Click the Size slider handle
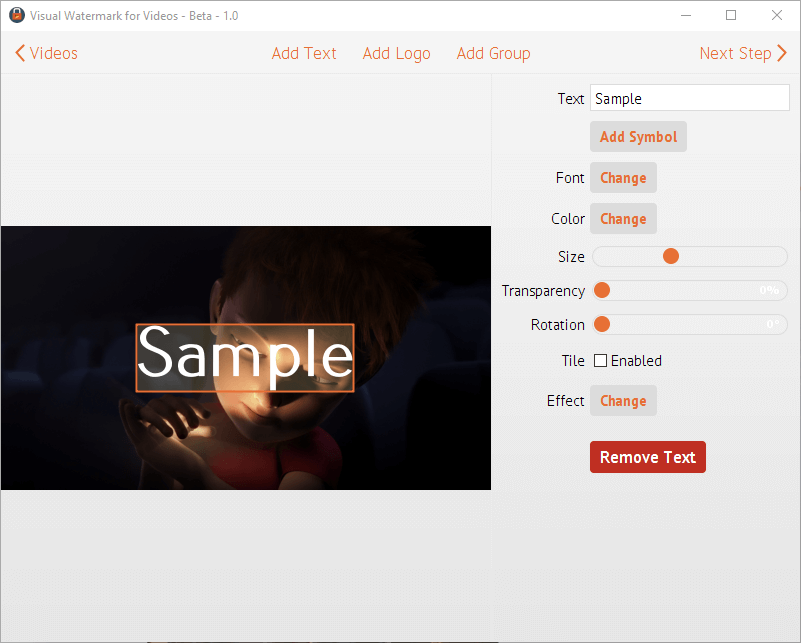 pyautogui.click(x=671, y=257)
